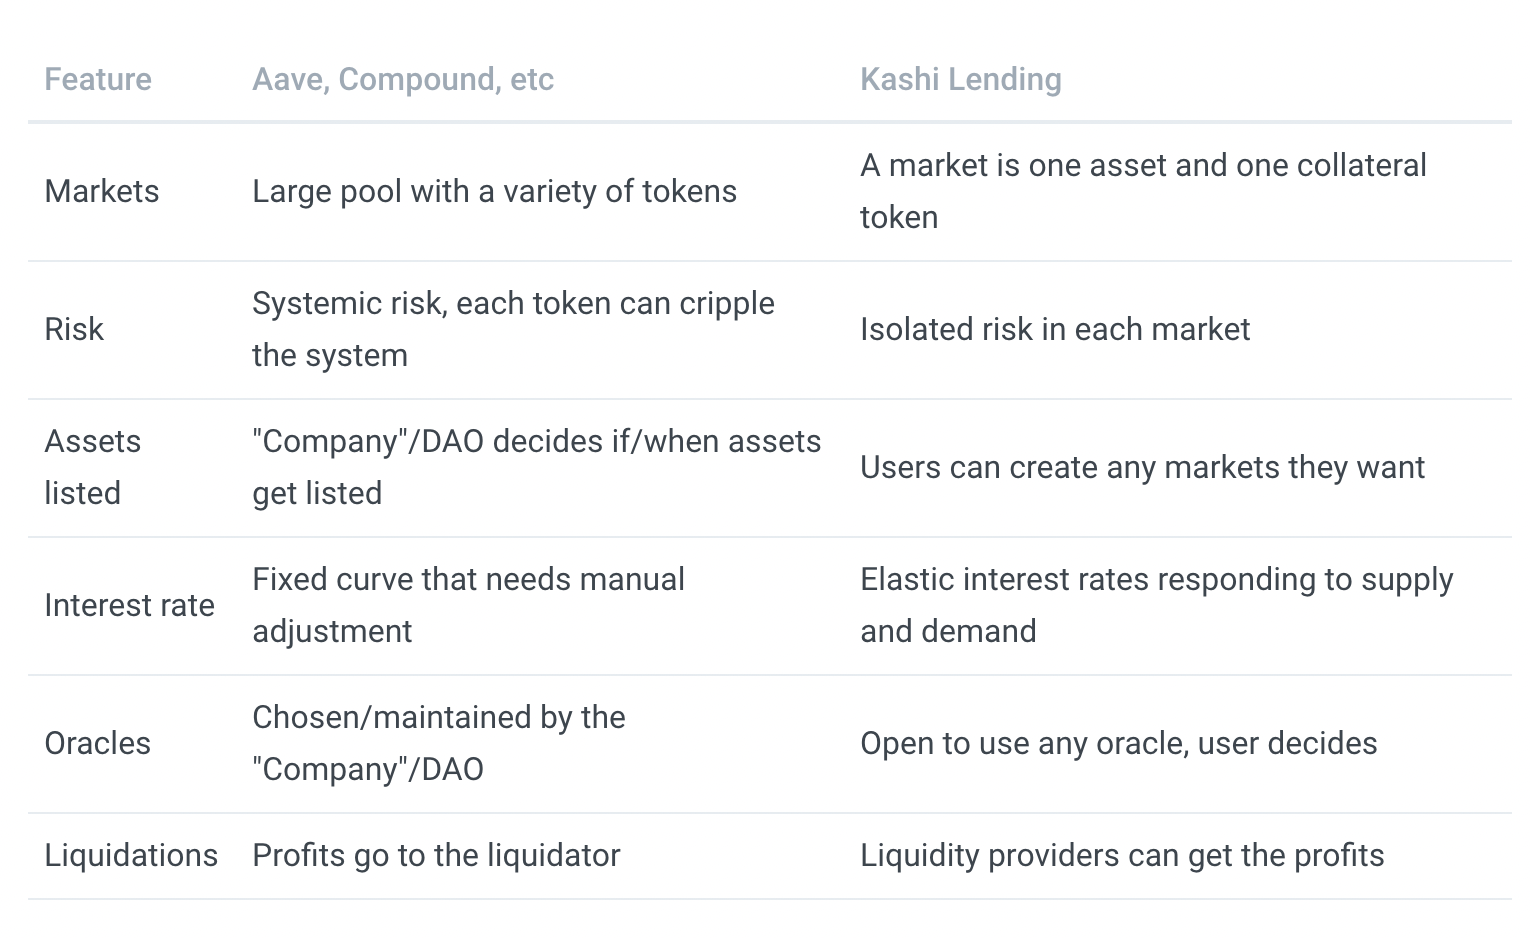Screen dimensions: 1530x938
Task: Select the Interest rate row label
Action: point(129,605)
